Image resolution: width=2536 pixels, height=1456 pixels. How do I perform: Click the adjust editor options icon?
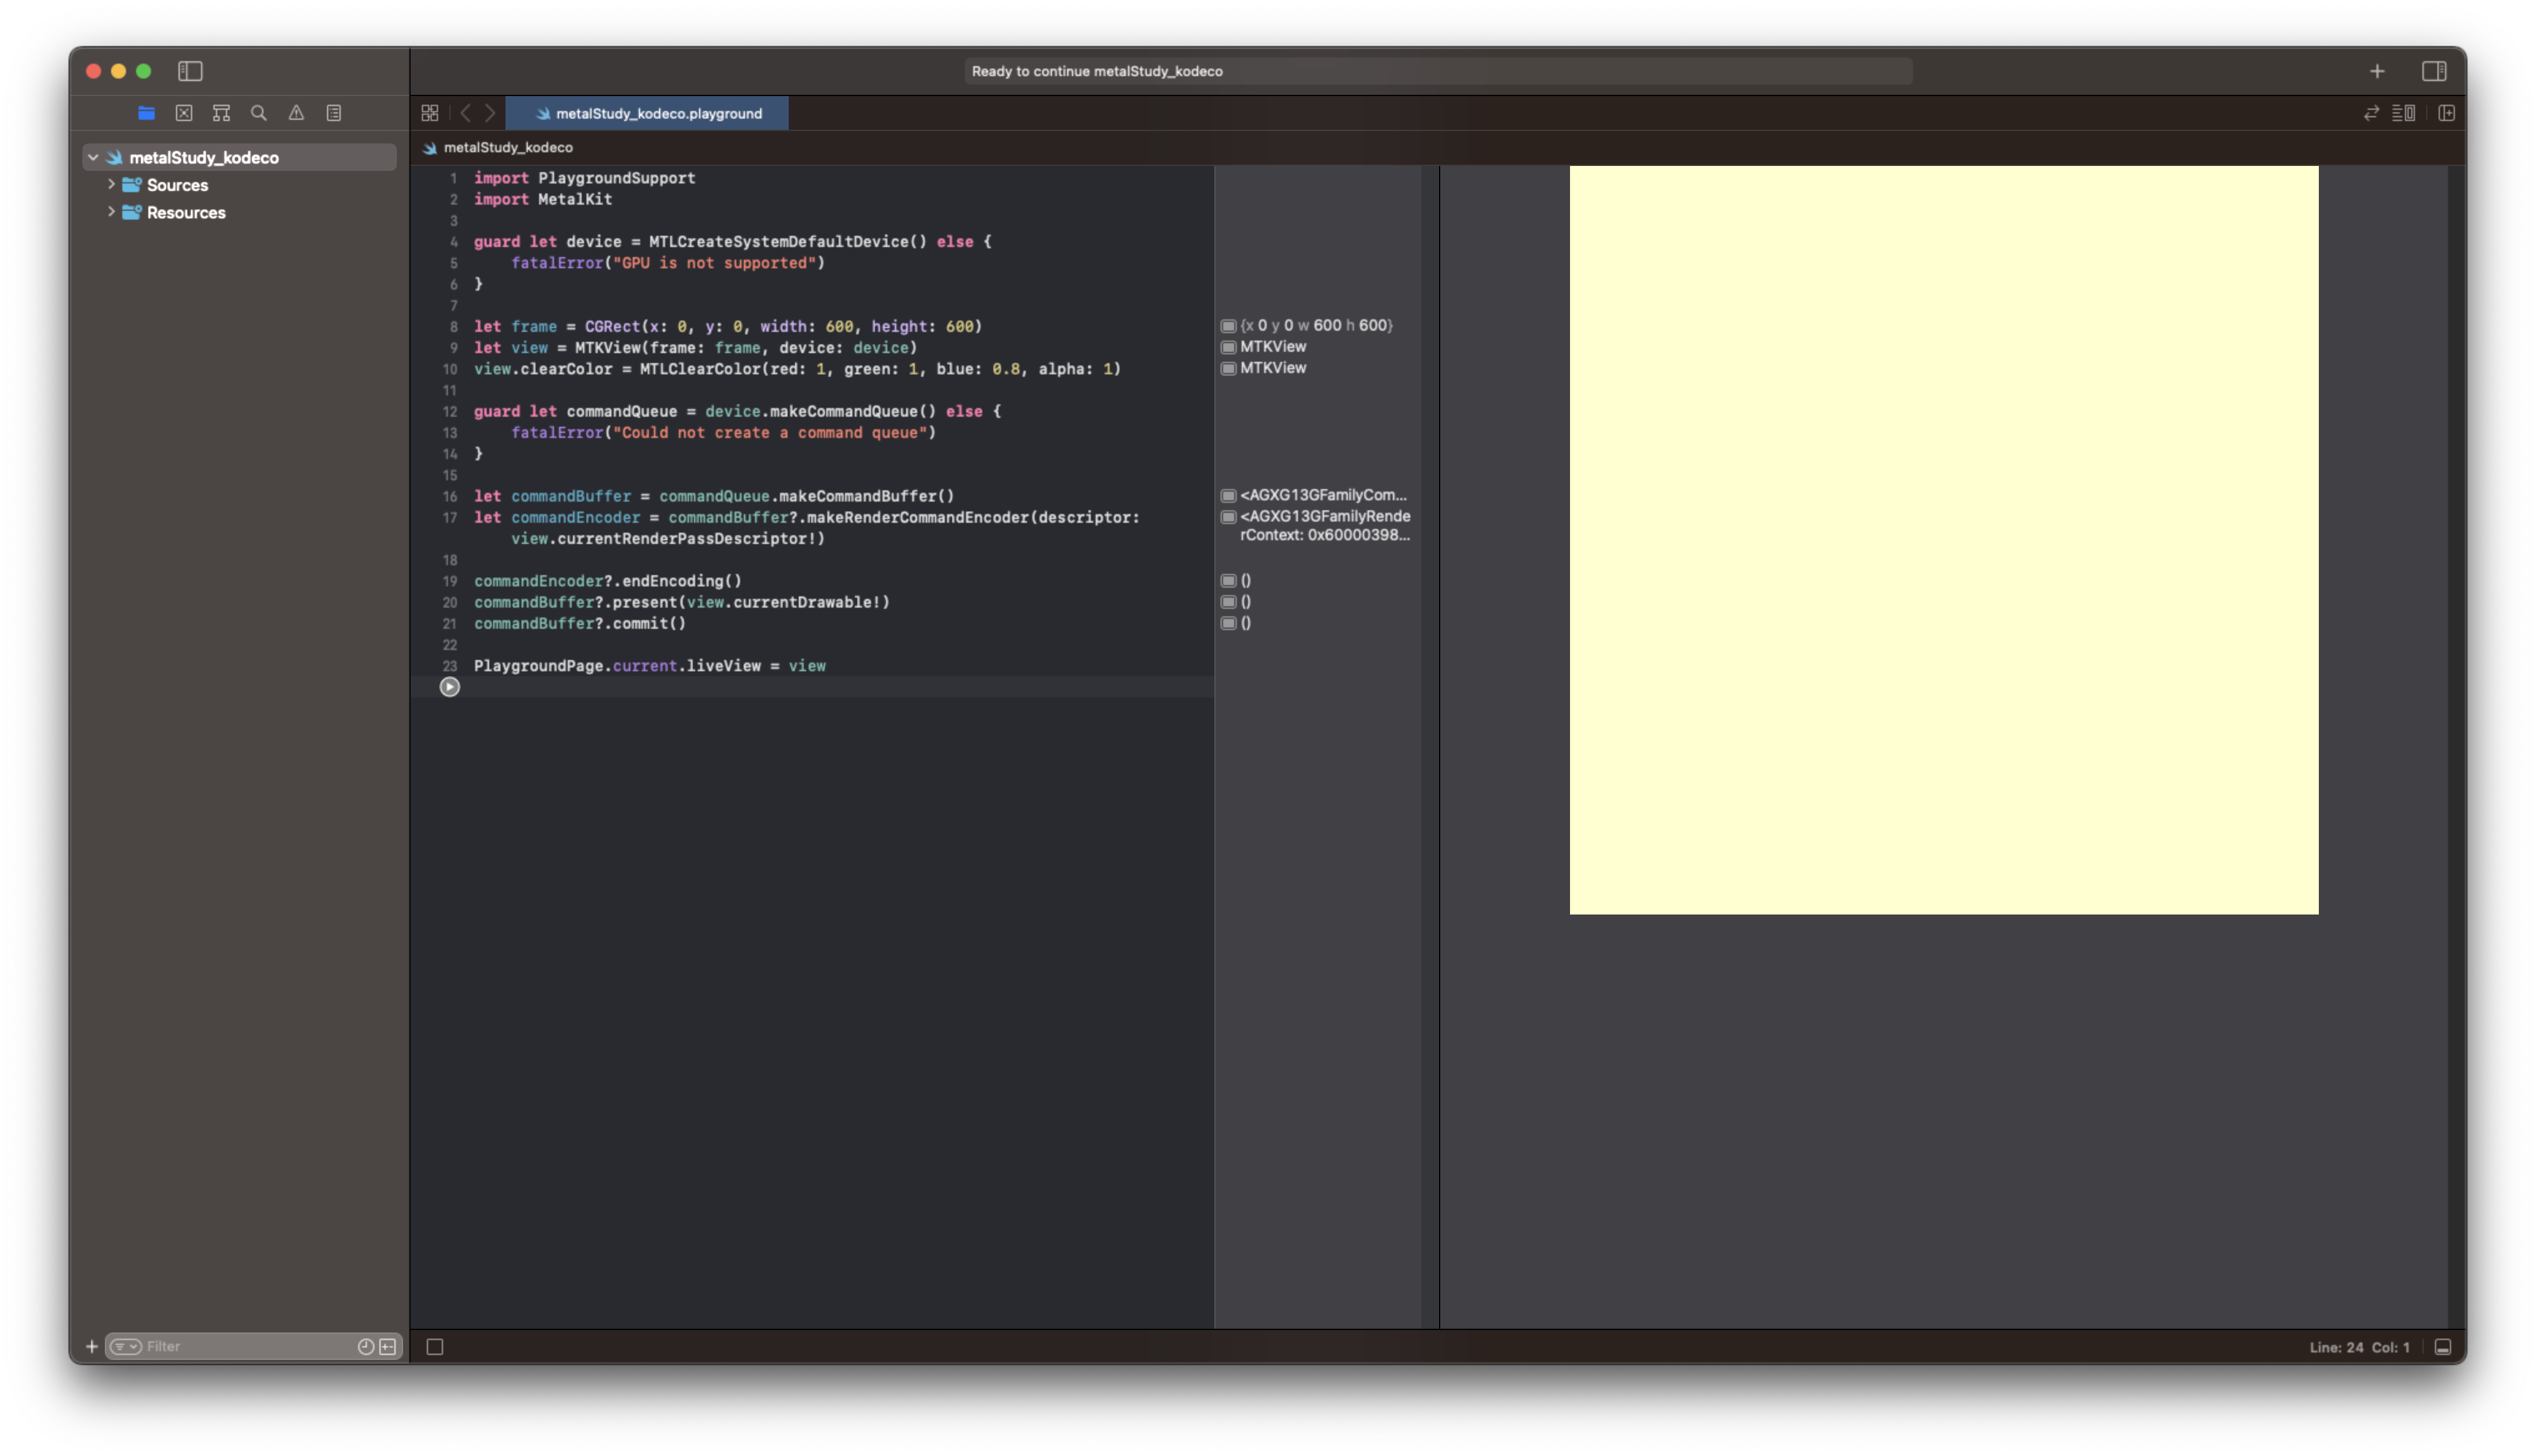click(x=2403, y=113)
